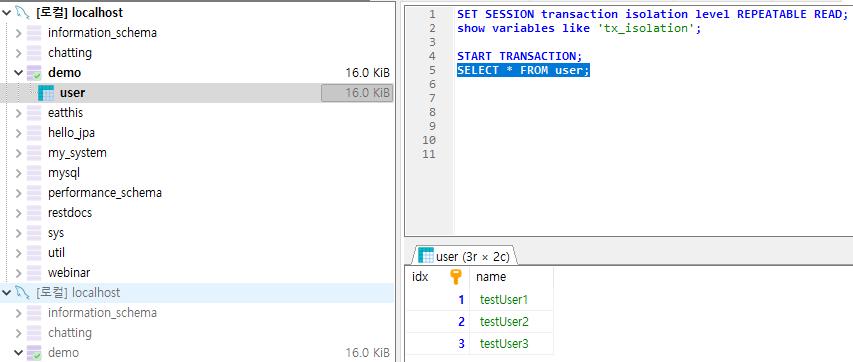Viewport: 853px width, 362px height.
Task: Select the user (3r × 2c) result tab
Action: [466, 255]
